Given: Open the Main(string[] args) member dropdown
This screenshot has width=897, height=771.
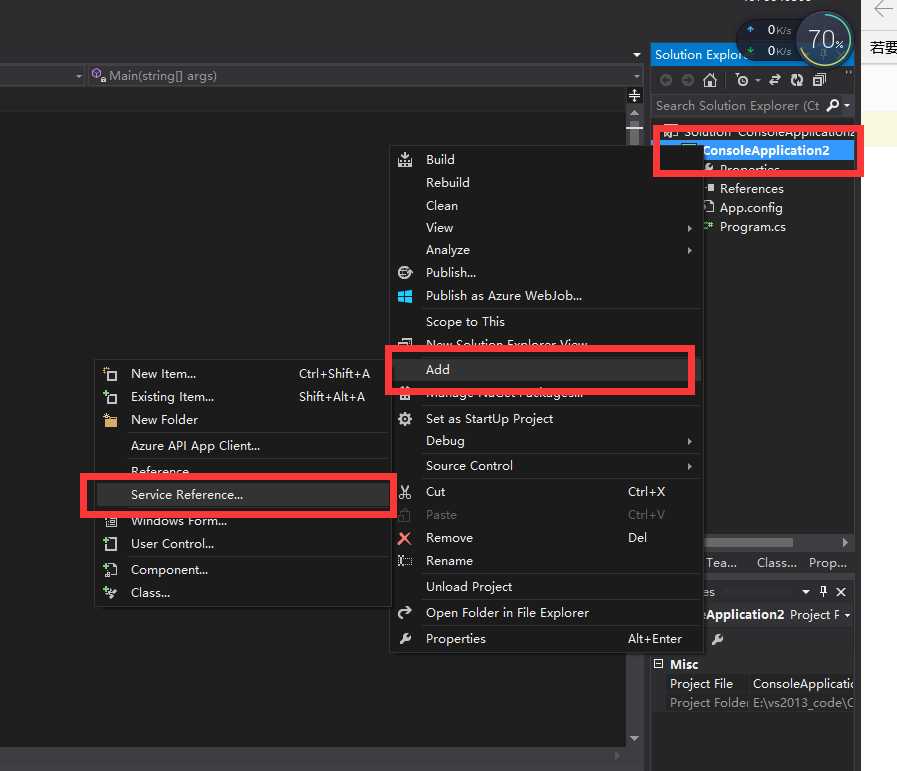Looking at the screenshot, I should click(637, 76).
